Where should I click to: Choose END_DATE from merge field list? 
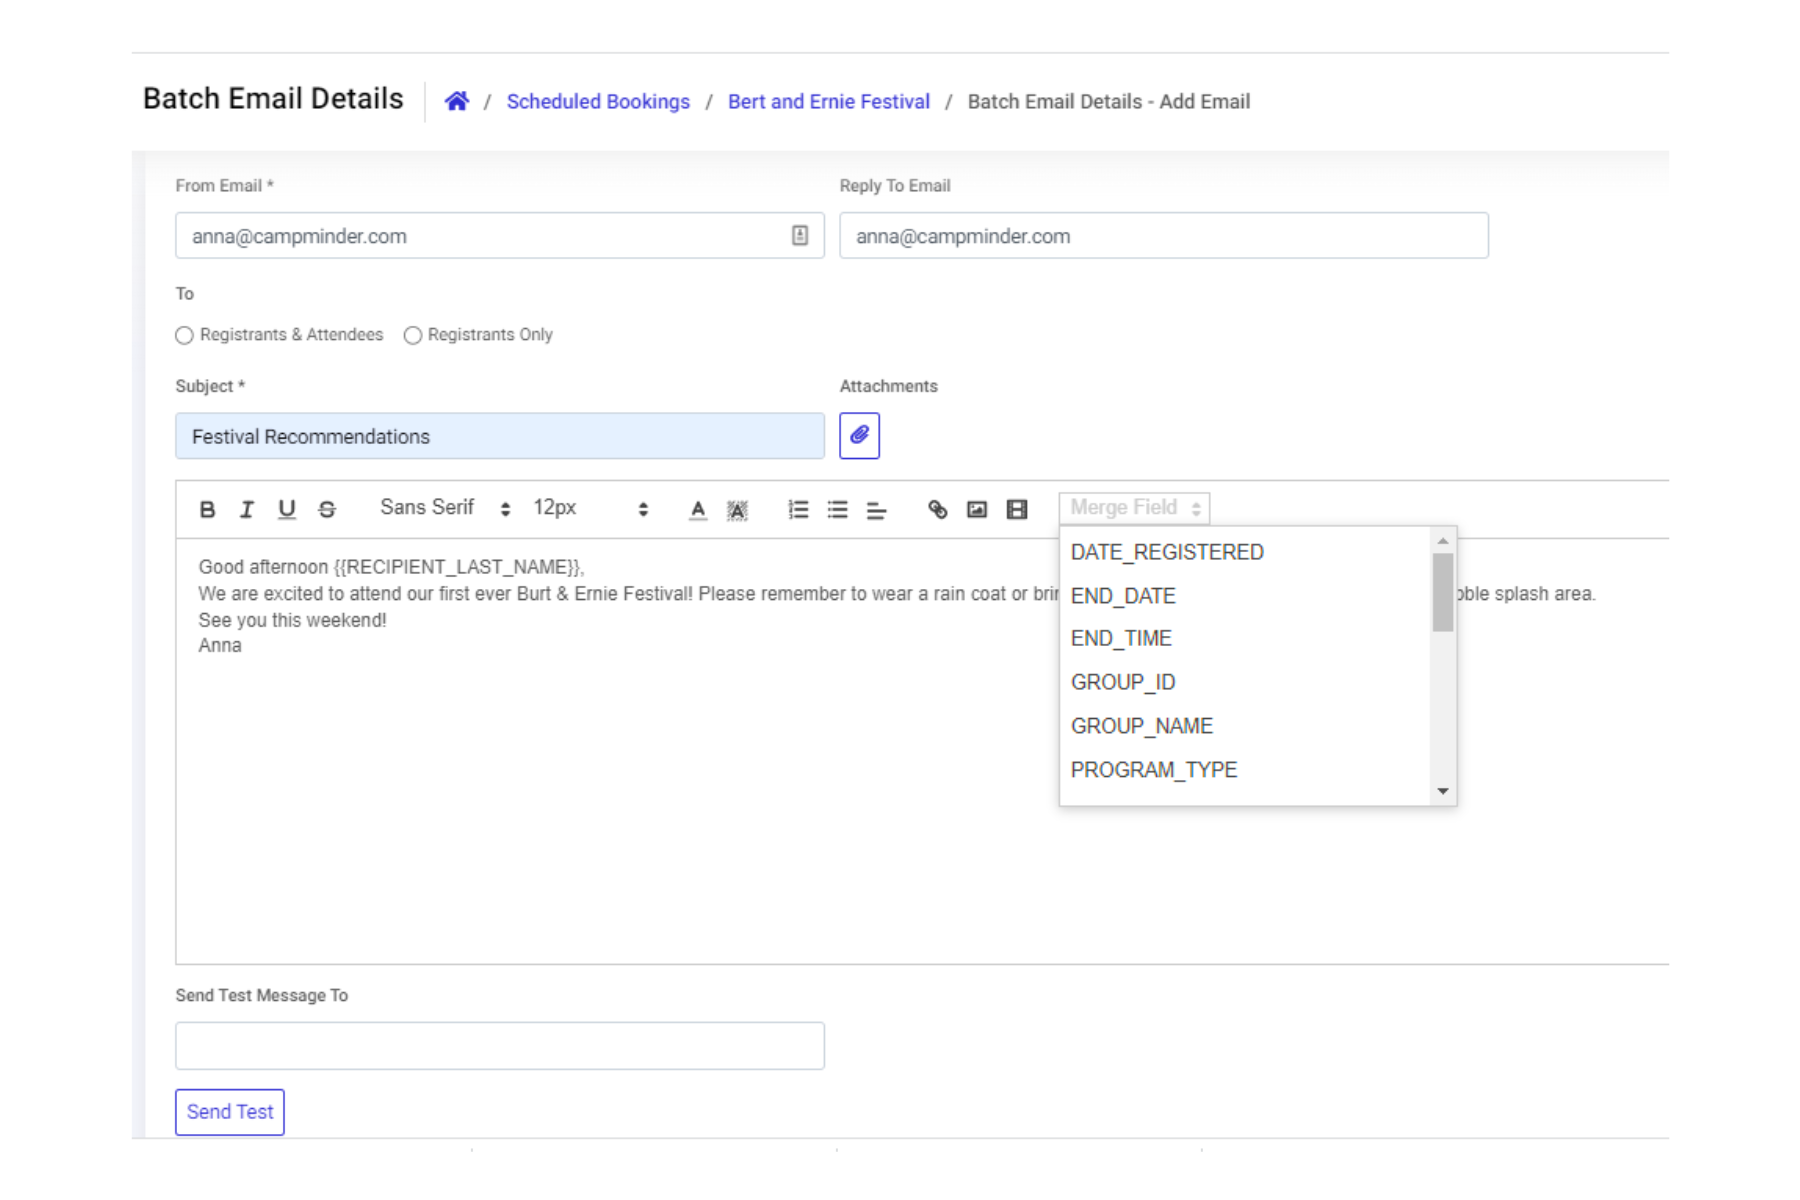tap(1123, 596)
